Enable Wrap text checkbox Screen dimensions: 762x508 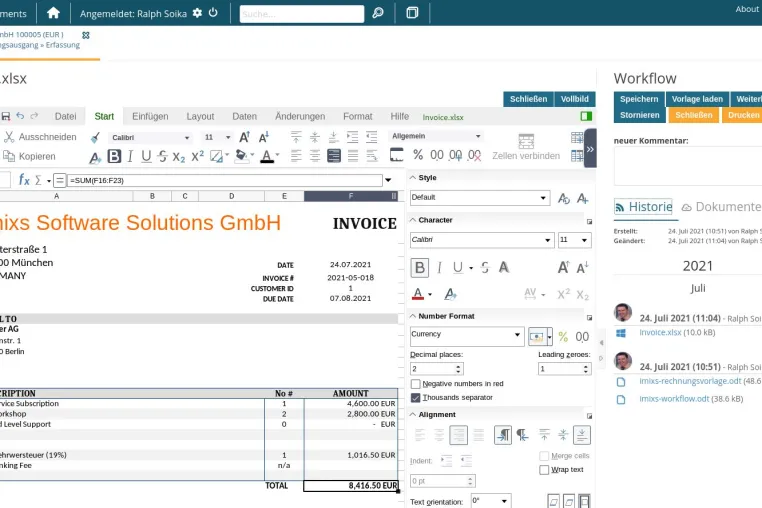544,470
